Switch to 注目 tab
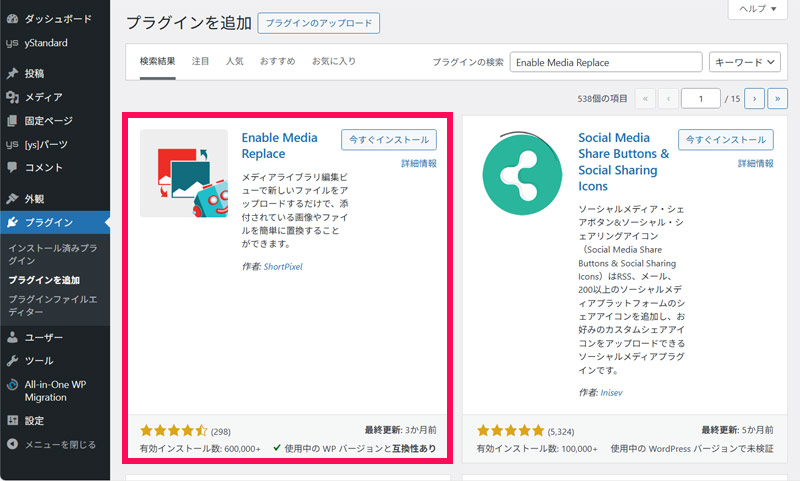800x481 pixels. [201, 61]
